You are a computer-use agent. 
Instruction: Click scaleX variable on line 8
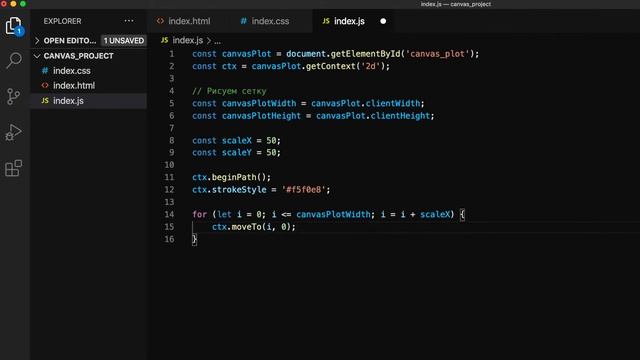point(237,140)
